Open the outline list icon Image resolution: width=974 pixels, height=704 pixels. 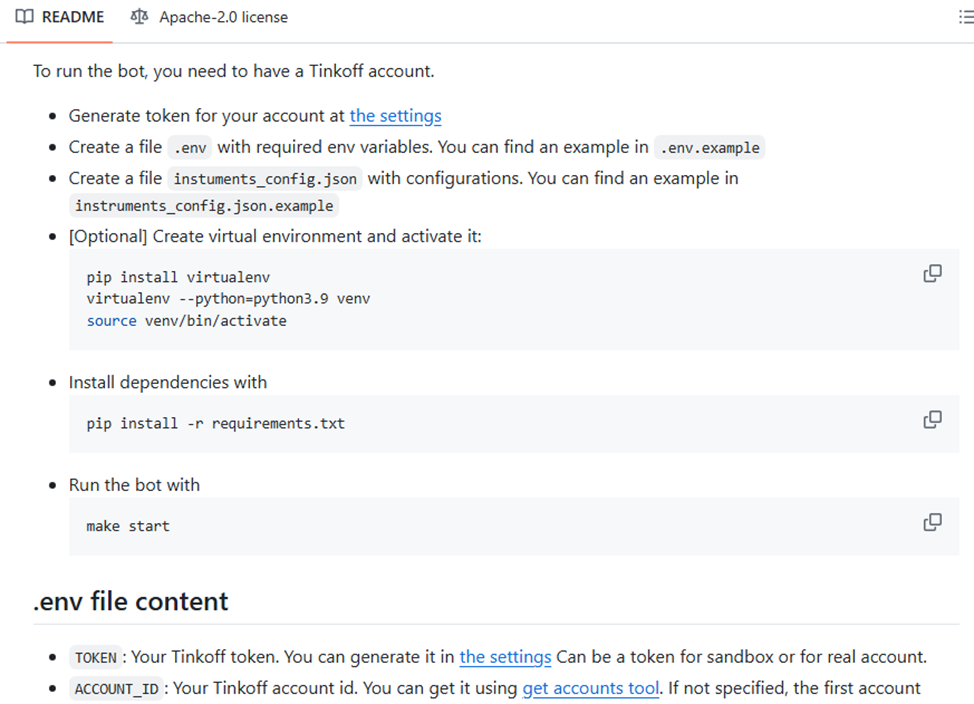pos(966,17)
